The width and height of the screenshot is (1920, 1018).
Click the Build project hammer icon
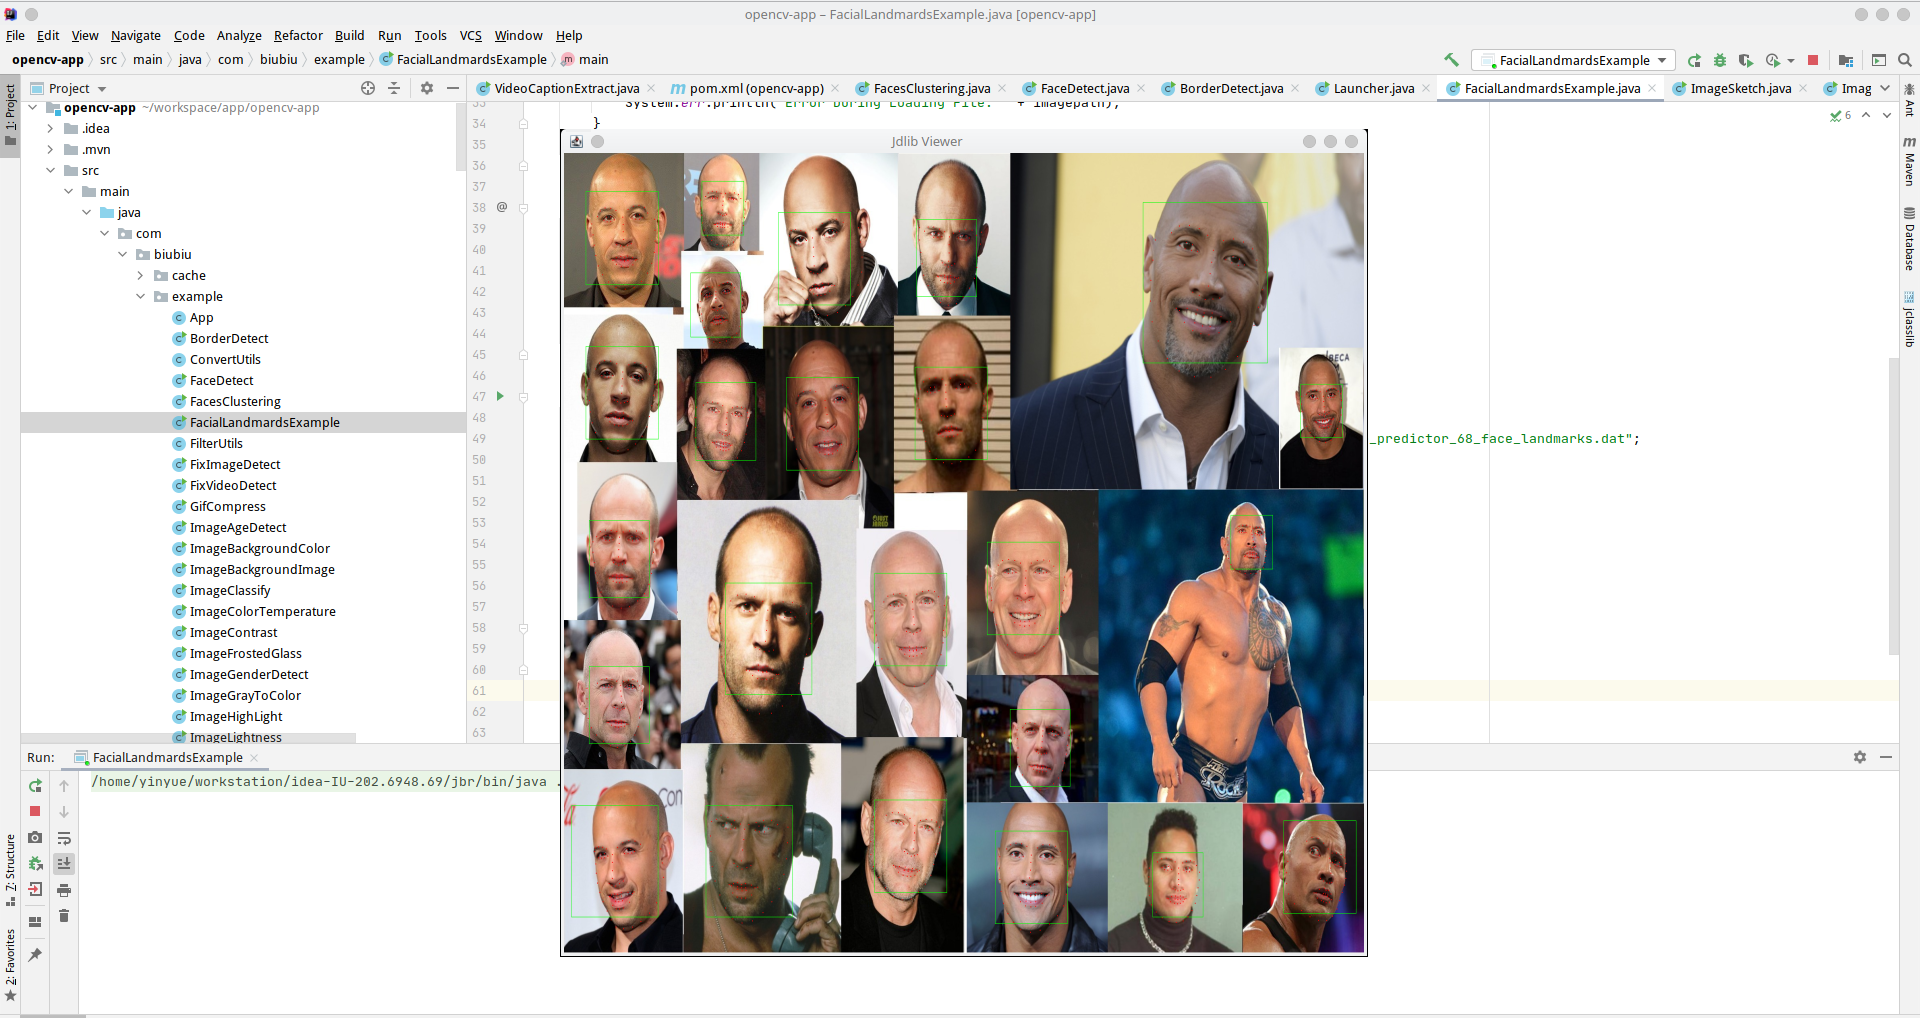pos(1451,60)
